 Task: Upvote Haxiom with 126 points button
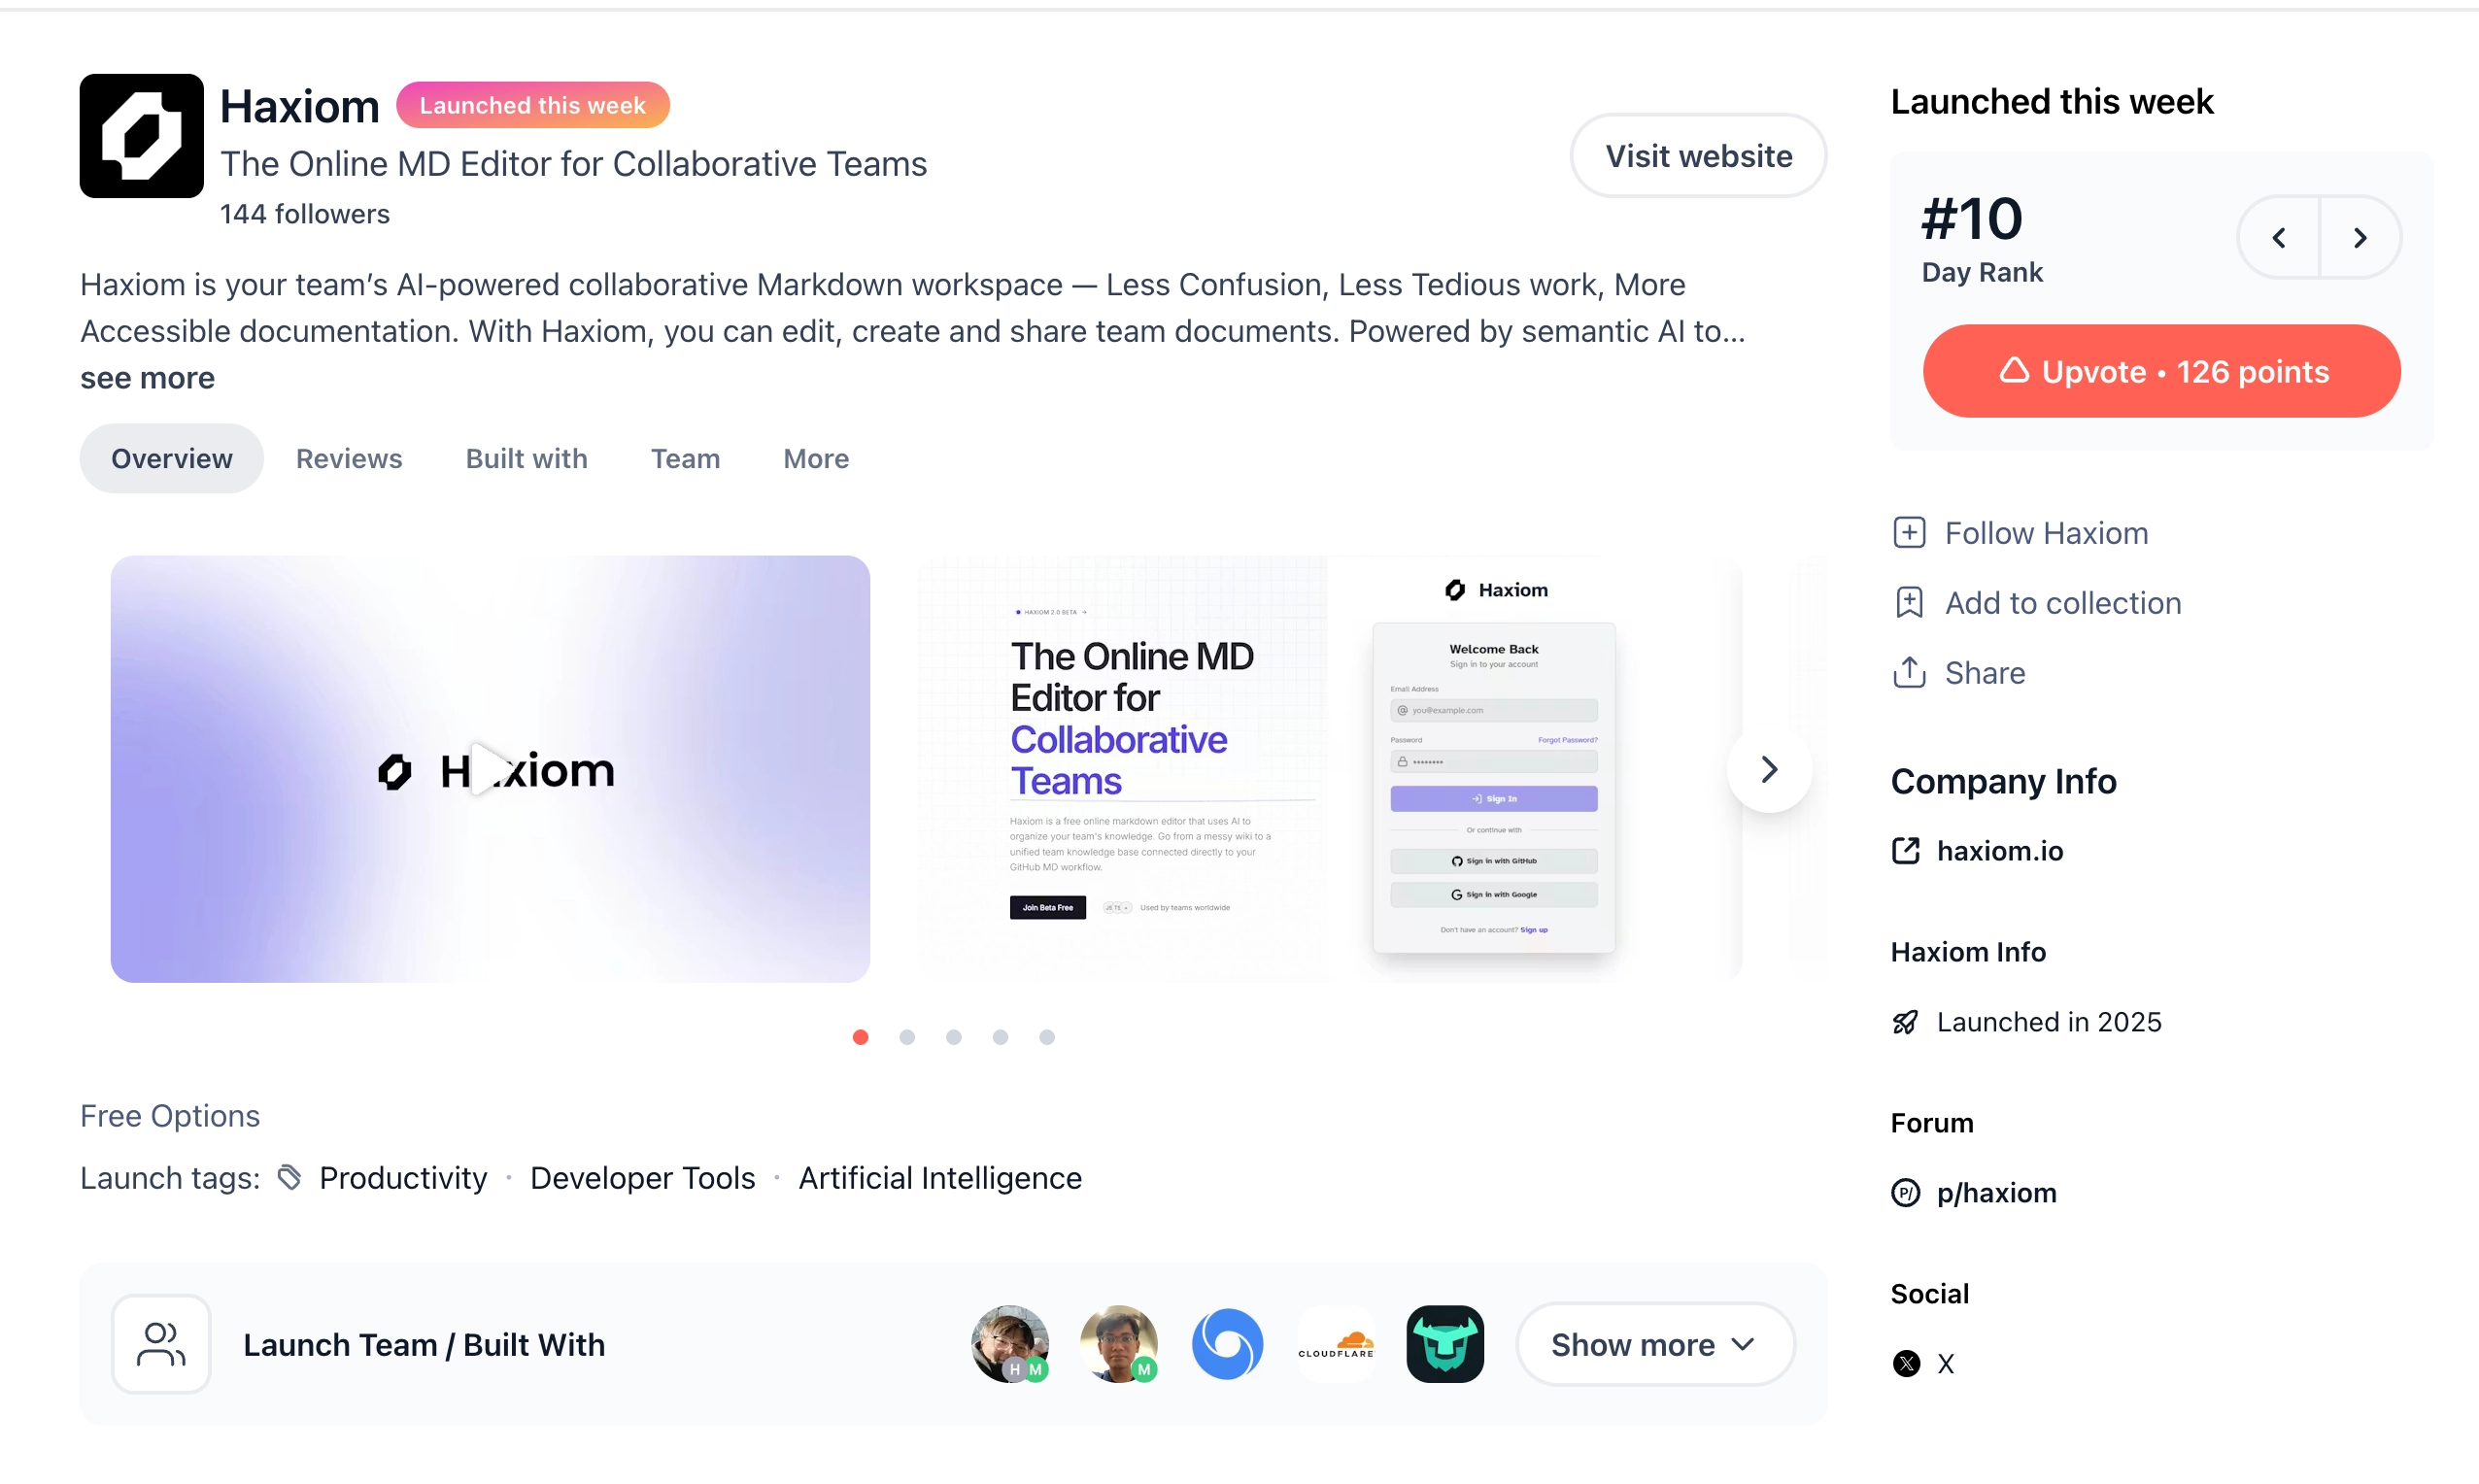coord(2160,372)
